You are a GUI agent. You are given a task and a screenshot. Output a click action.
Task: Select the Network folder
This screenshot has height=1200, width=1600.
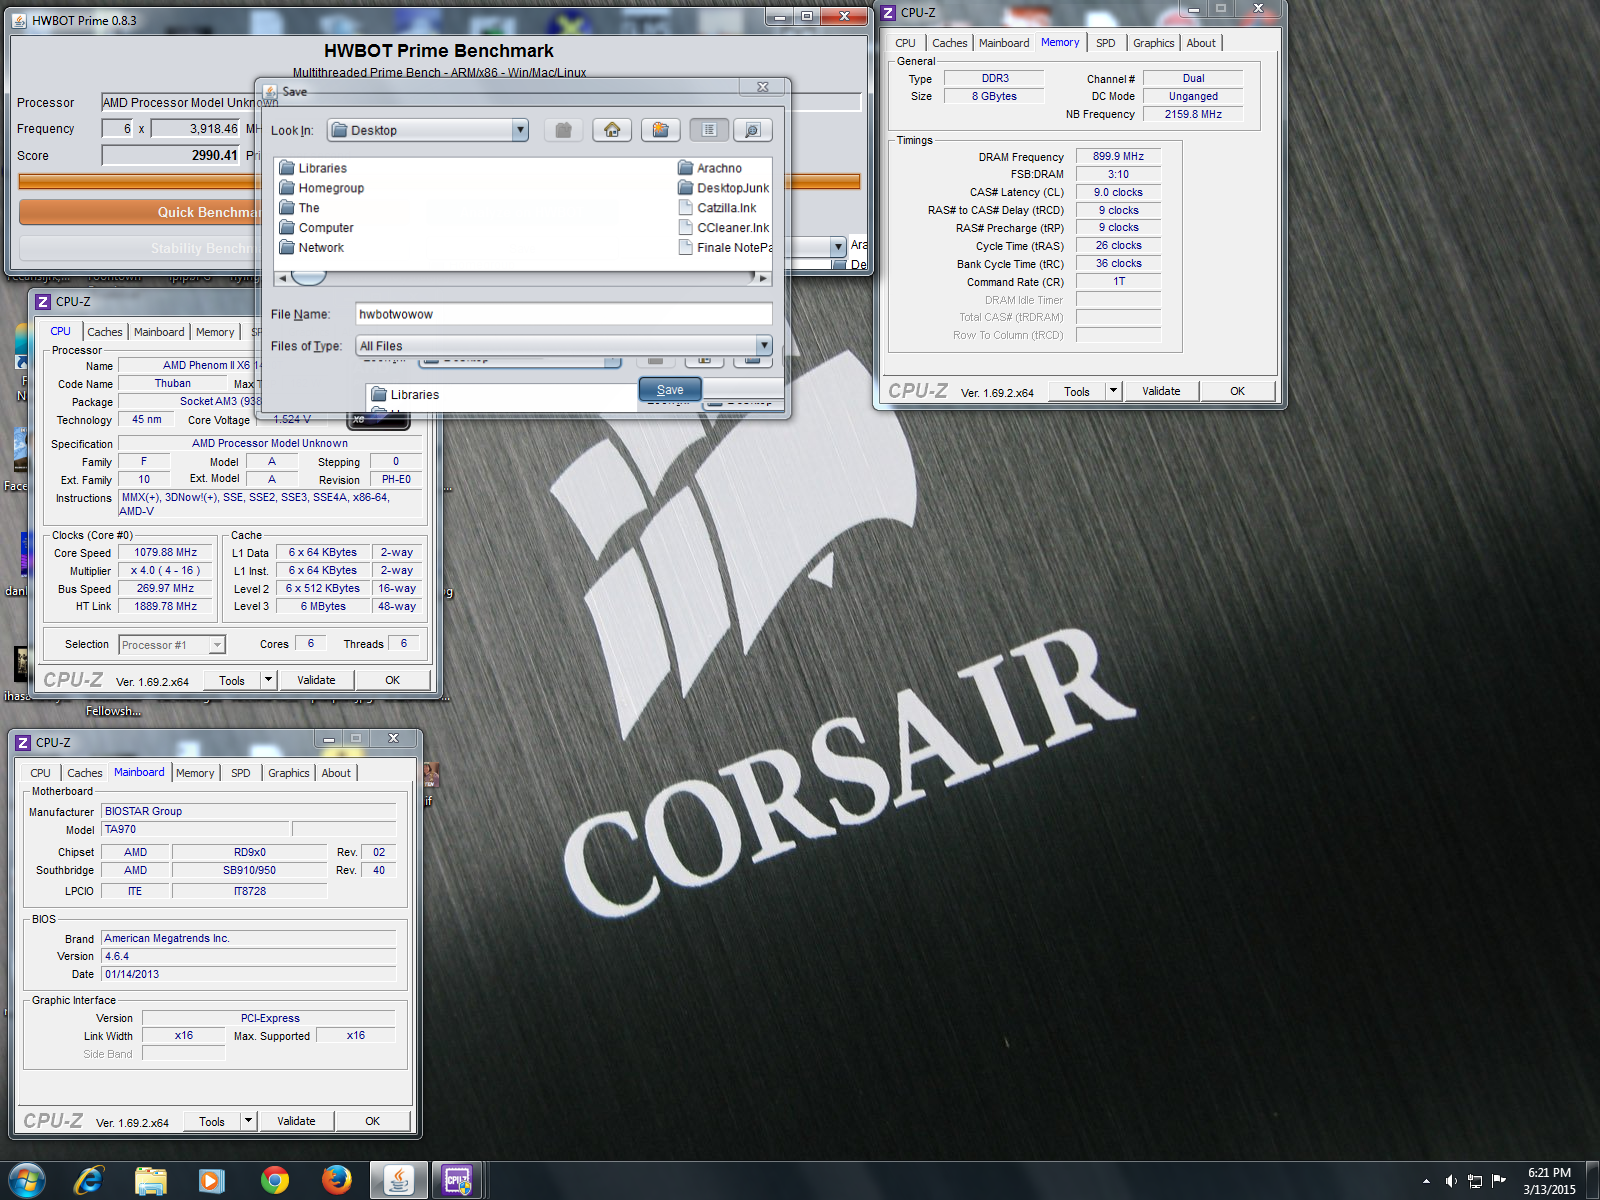point(311,248)
